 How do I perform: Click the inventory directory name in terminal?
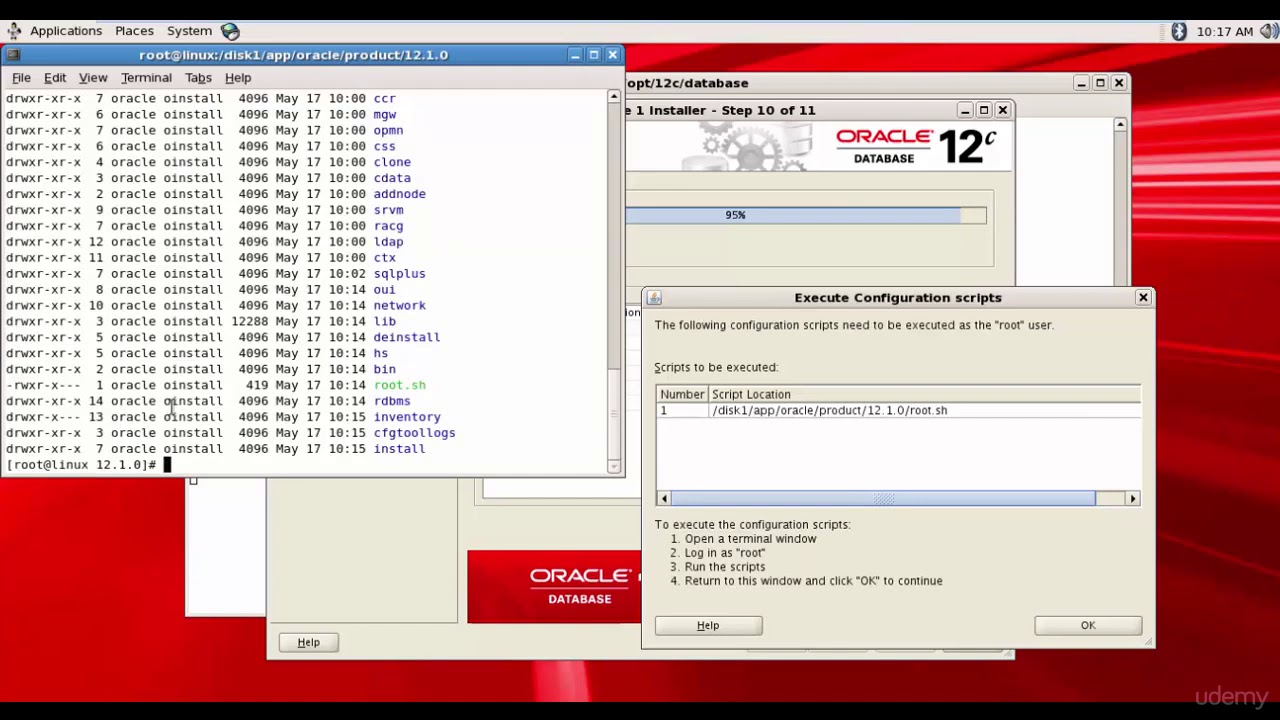[x=407, y=417]
